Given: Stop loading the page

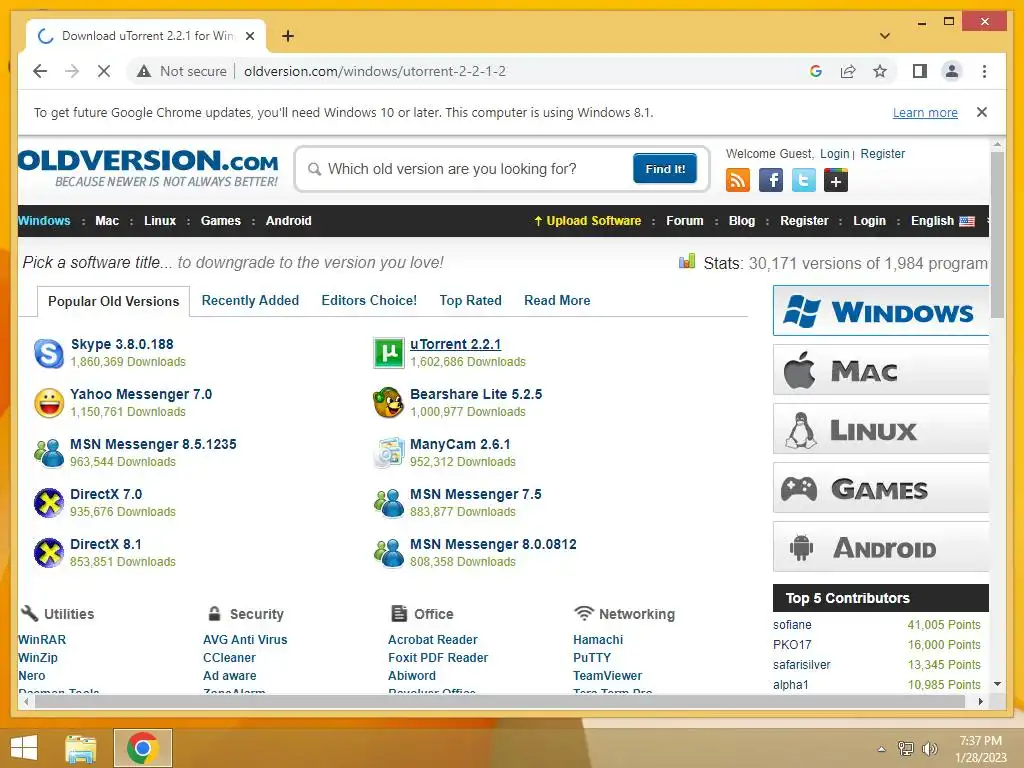Looking at the screenshot, I should [104, 71].
